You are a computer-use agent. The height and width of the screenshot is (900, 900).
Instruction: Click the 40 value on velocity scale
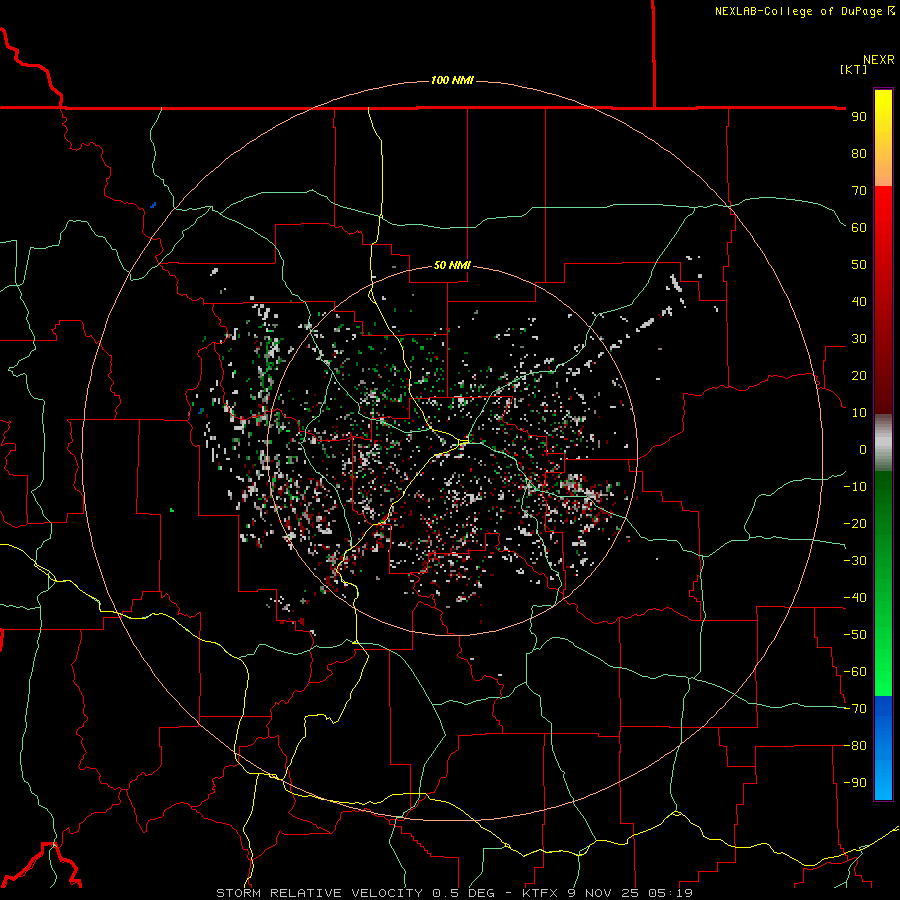pyautogui.click(x=859, y=301)
